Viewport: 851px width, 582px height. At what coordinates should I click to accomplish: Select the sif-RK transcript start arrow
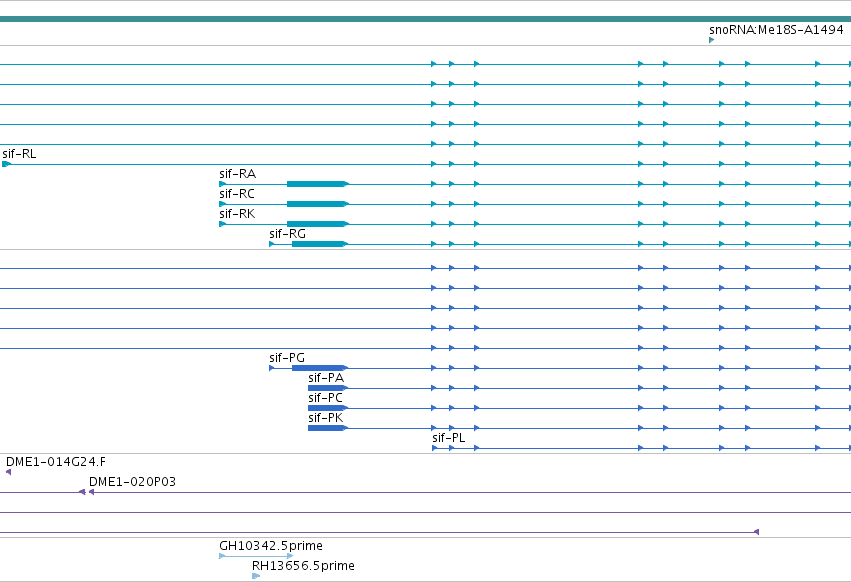222,224
